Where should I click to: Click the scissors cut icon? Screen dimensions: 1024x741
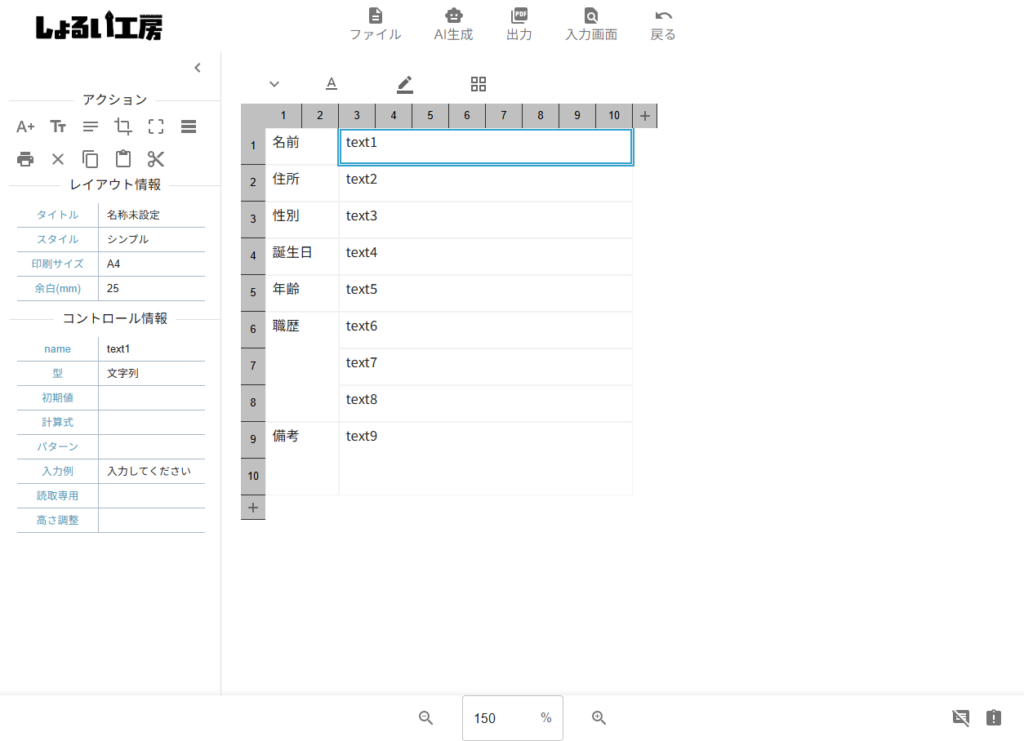click(x=155, y=159)
